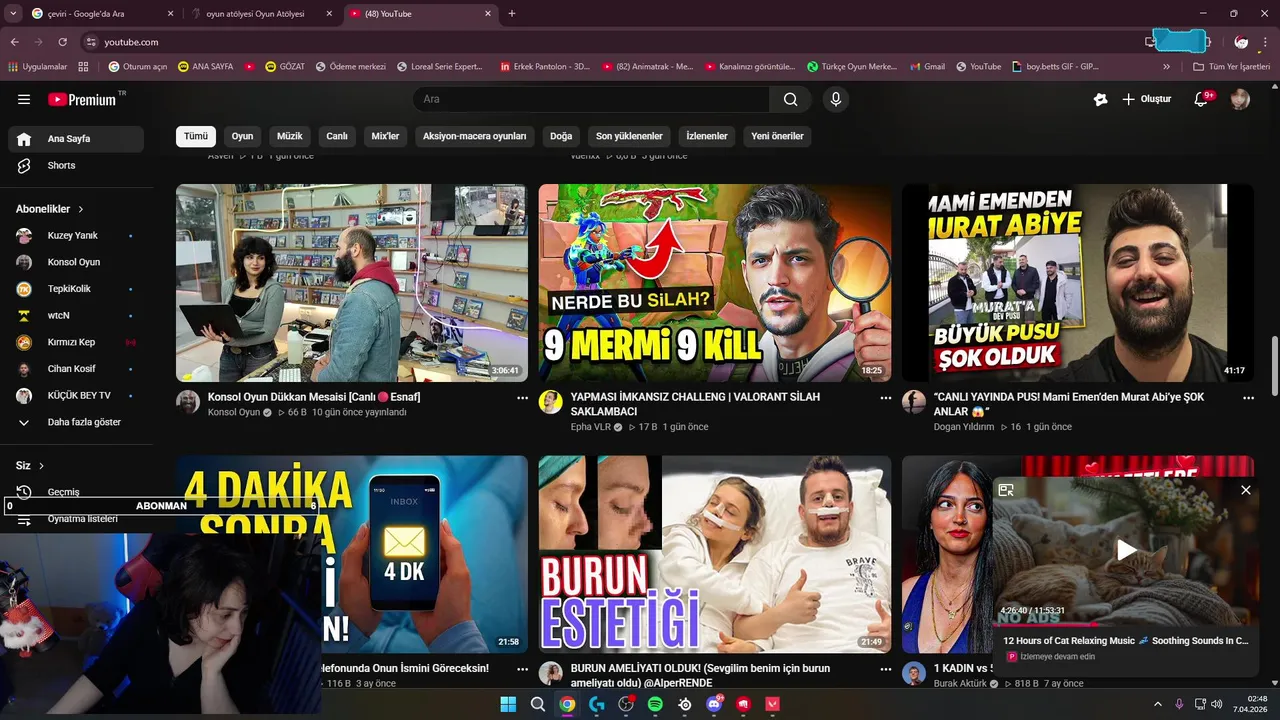Open Kırmızı Kep subscription channel

click(76, 342)
